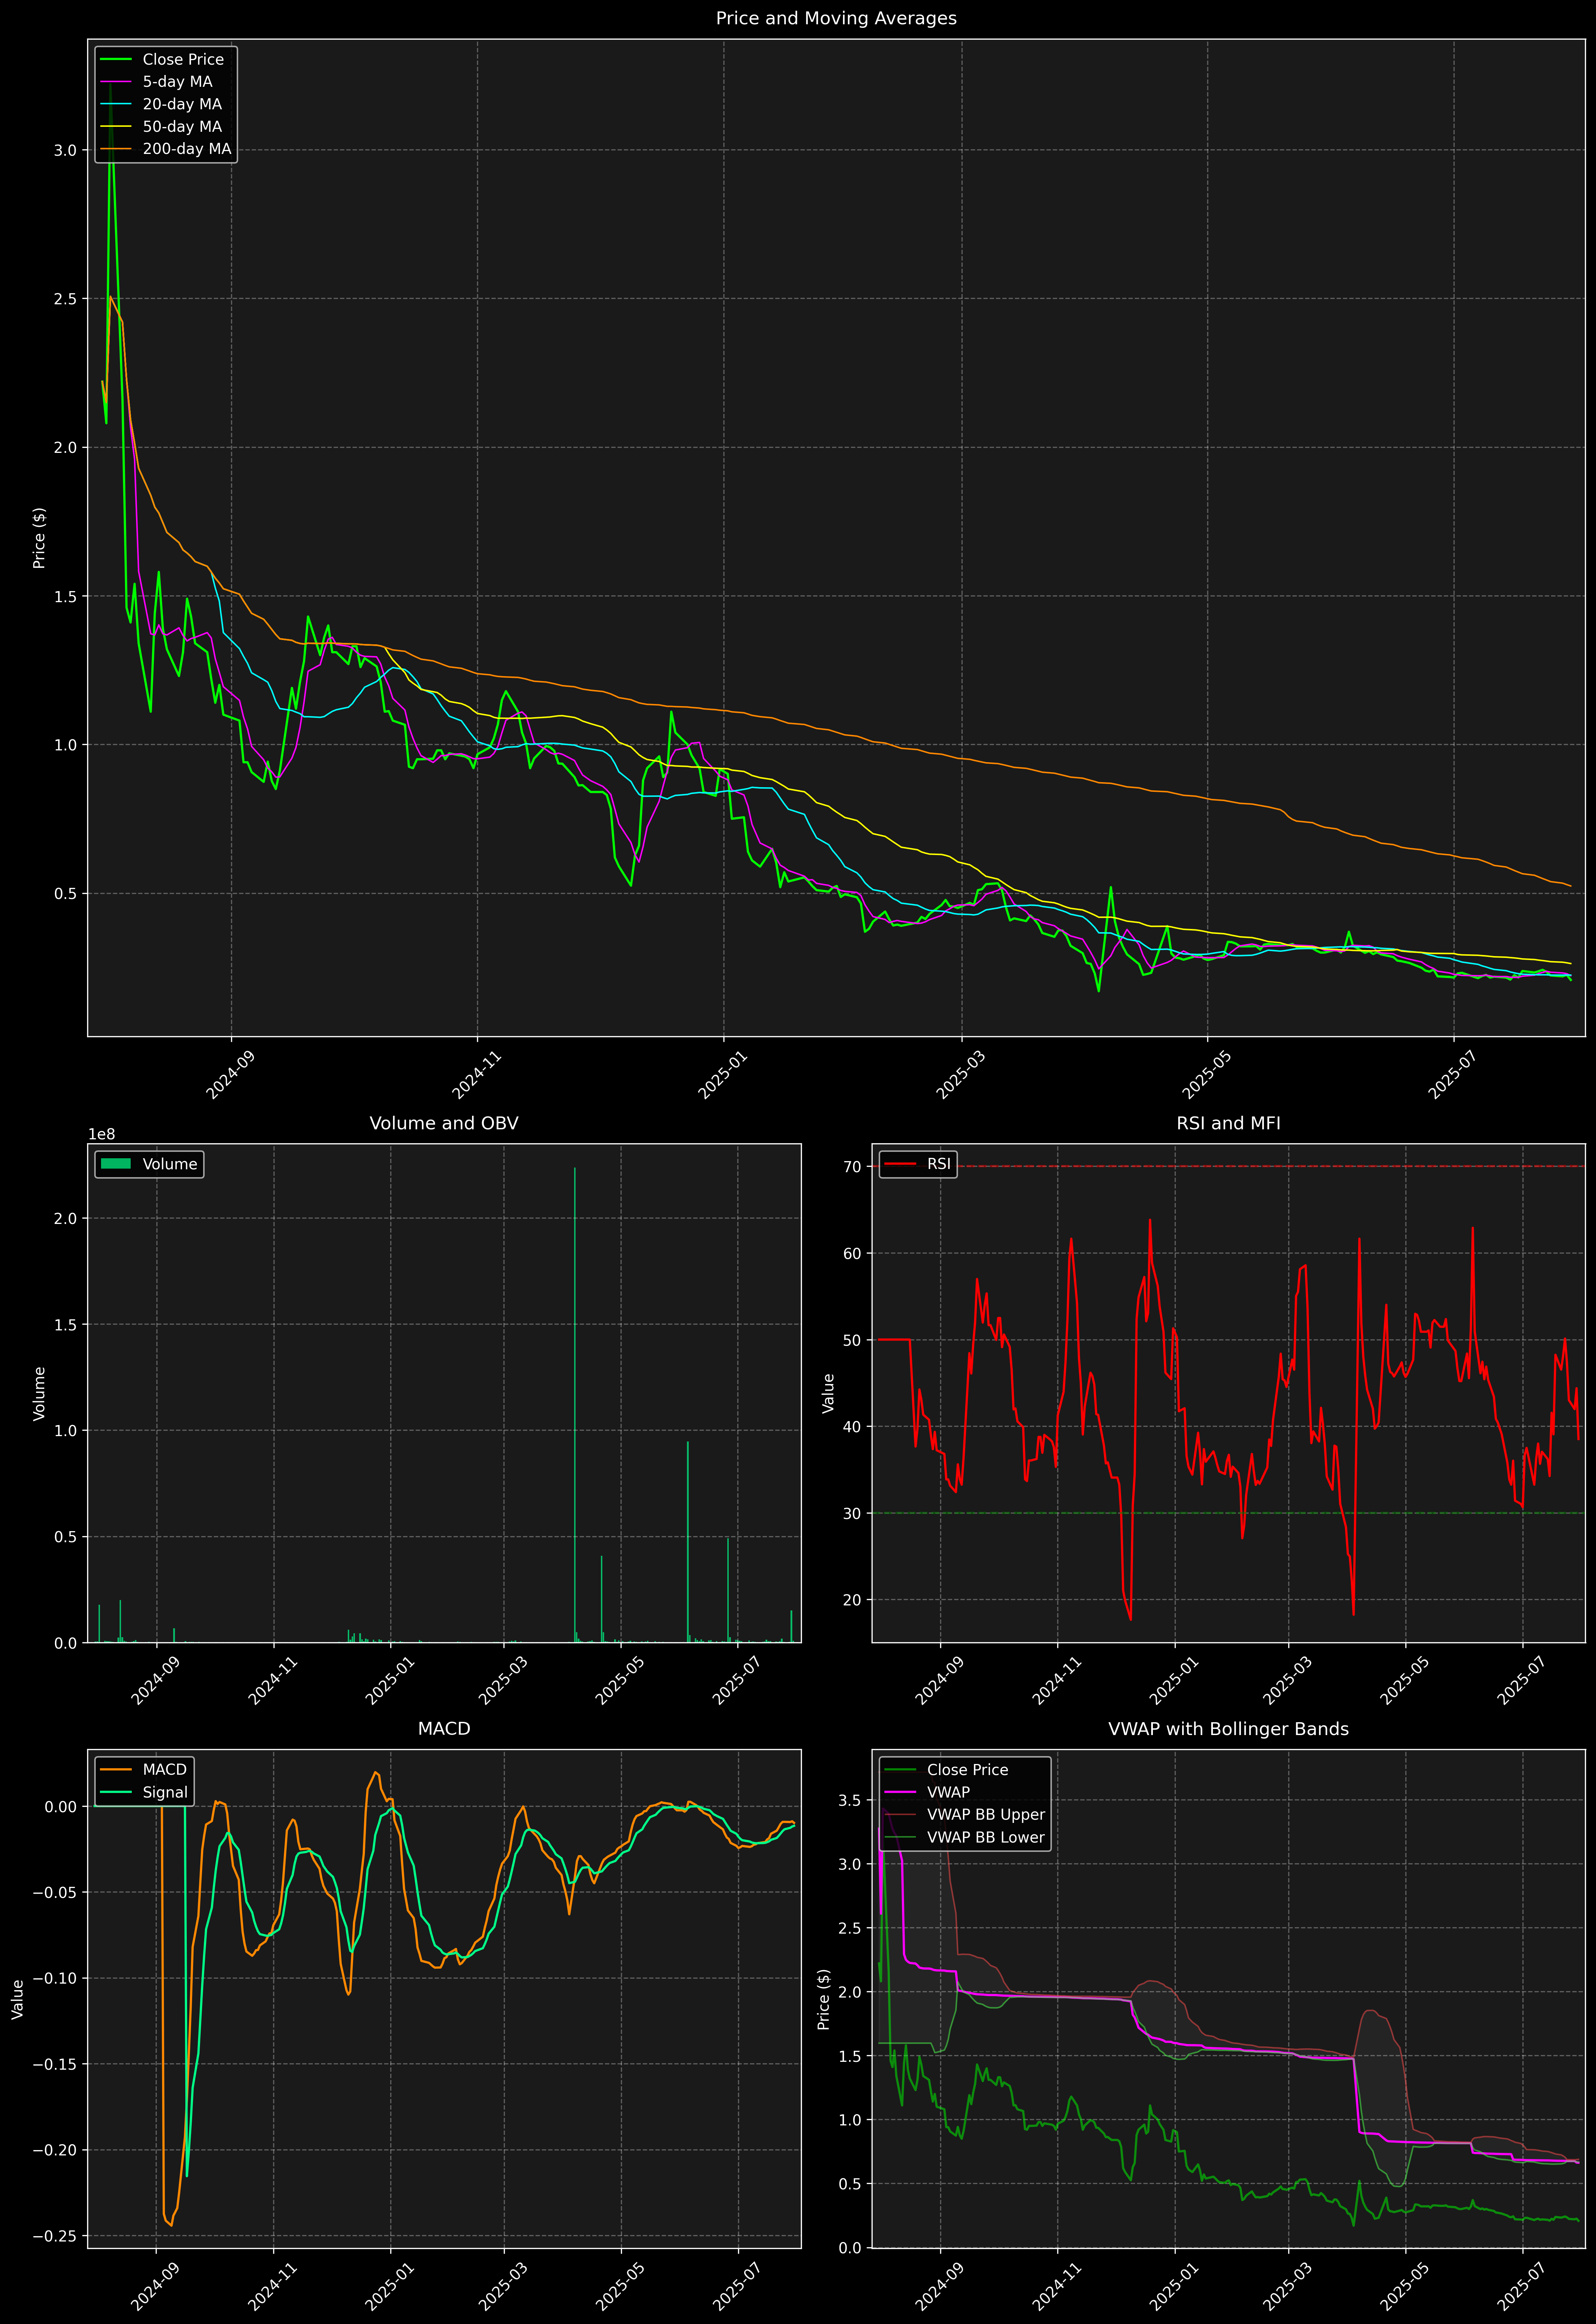
Task: Select 'Close Price' in the VWAP chart legend
Action: (x=967, y=1770)
